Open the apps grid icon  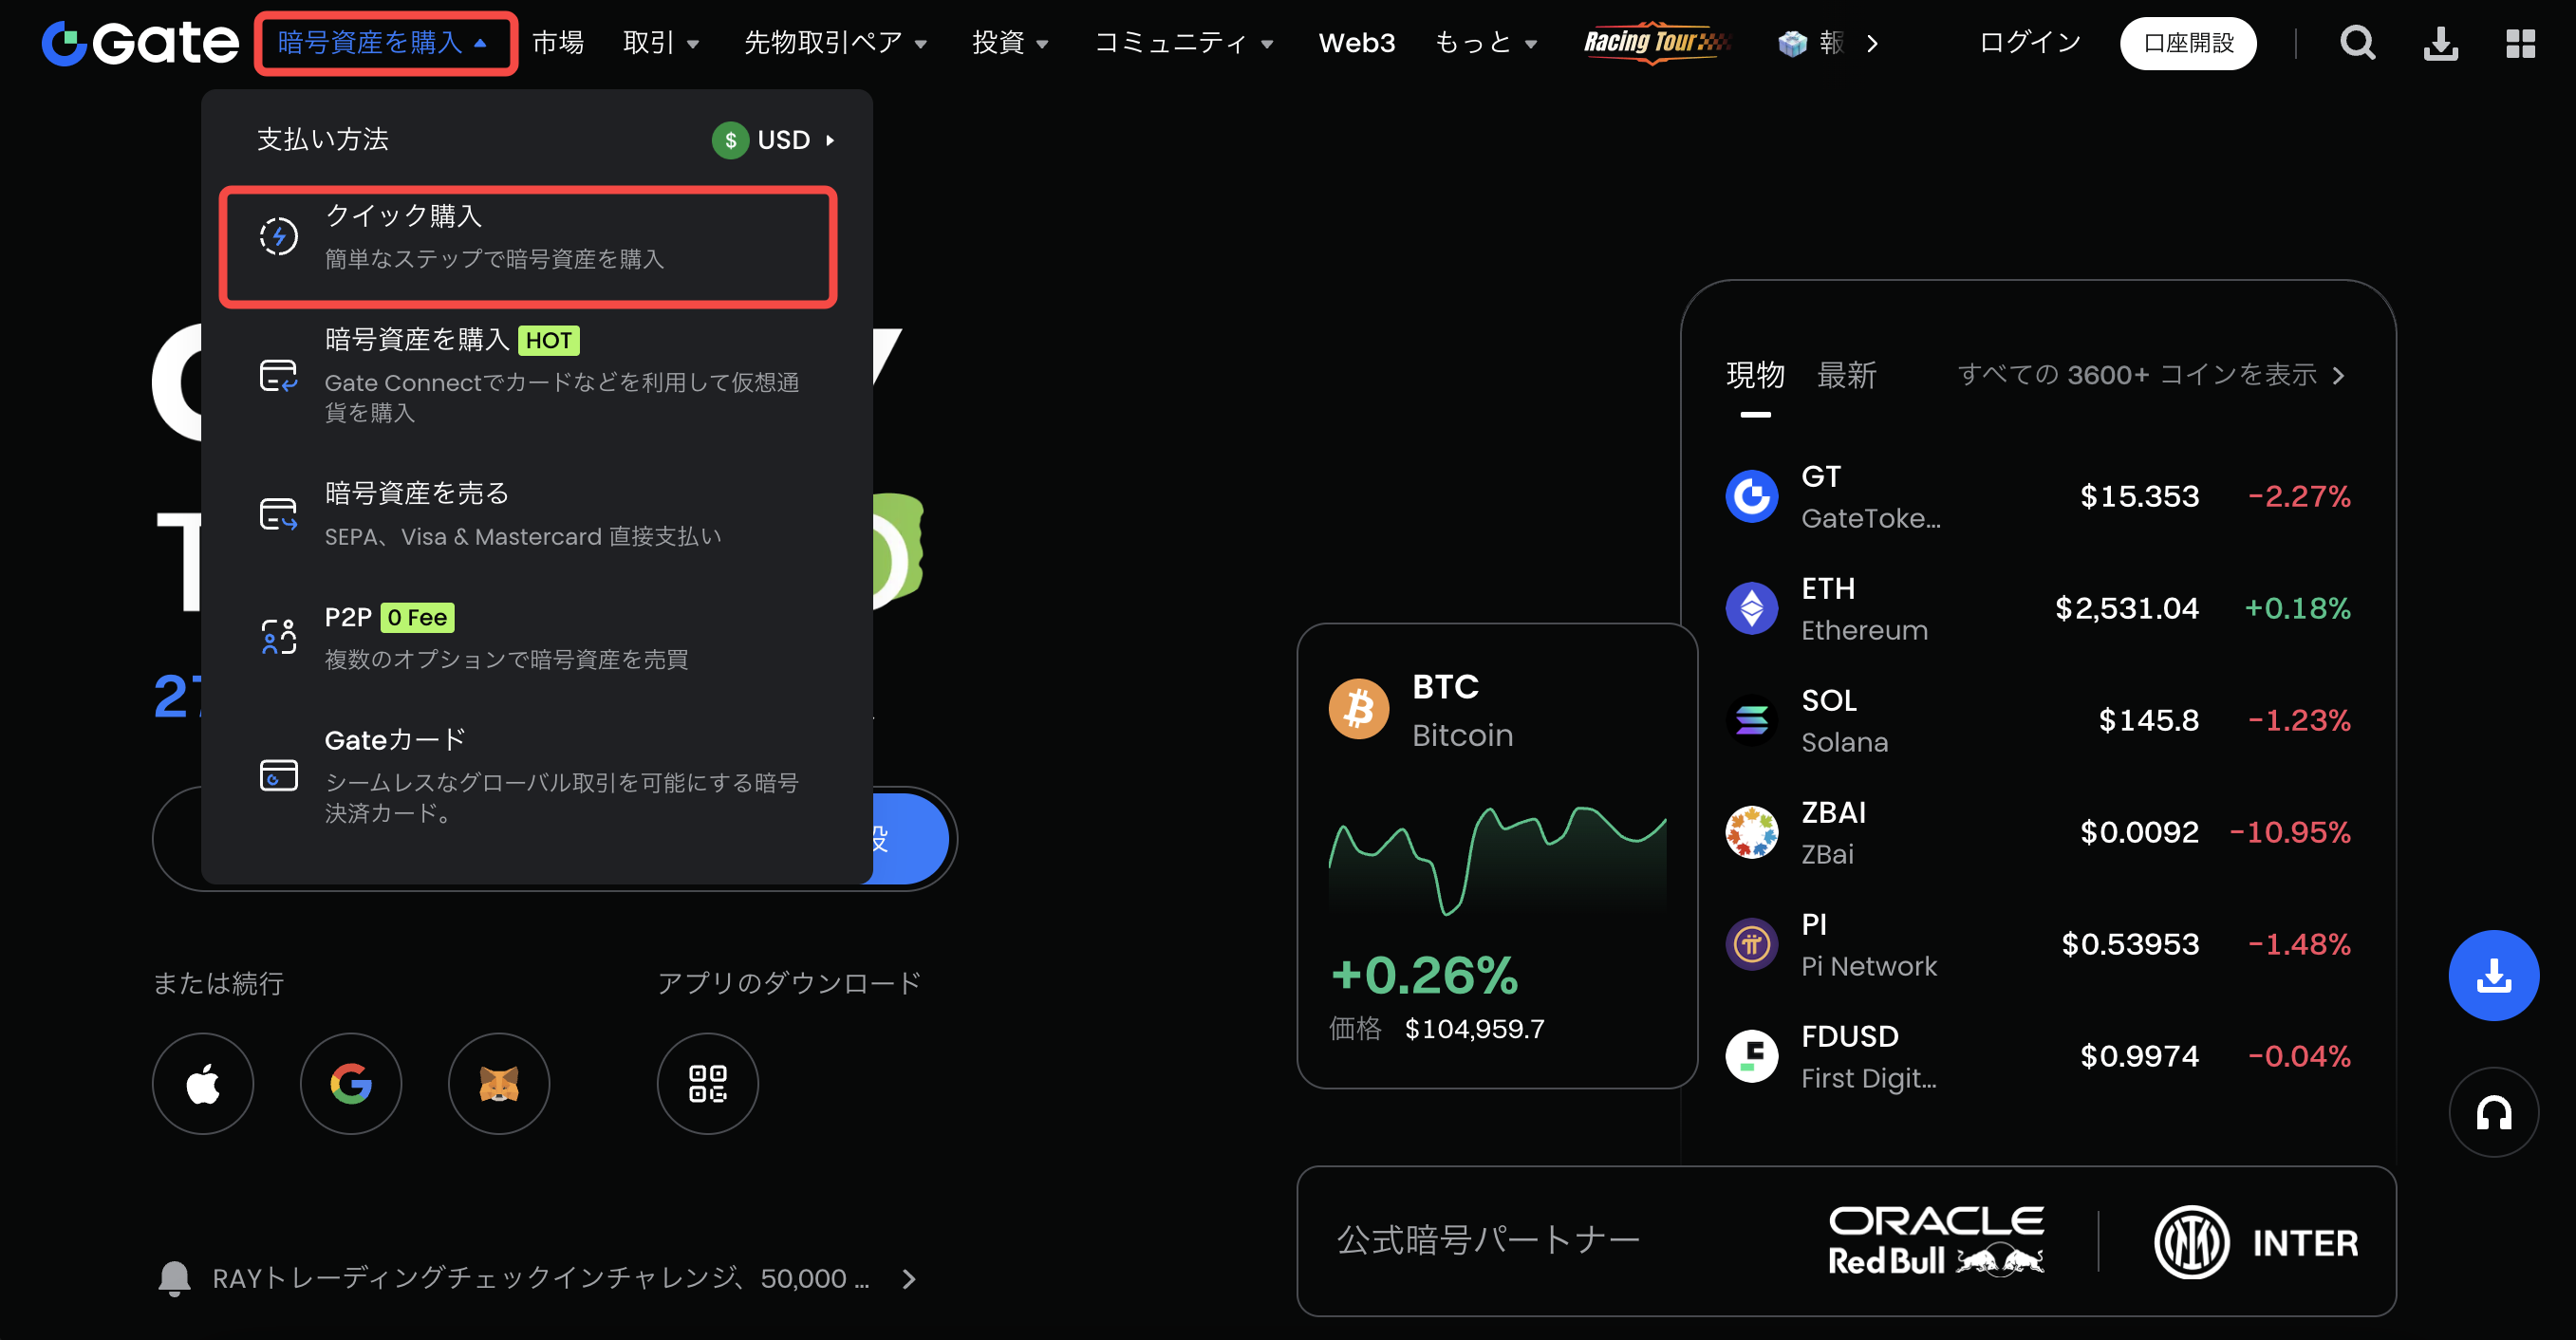pos(2520,43)
